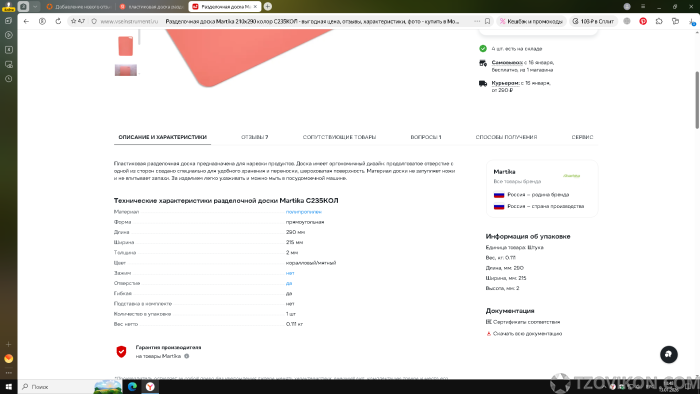Screen dimensions: 700x394
Task: Reload the current page
Action: tap(58, 21)
